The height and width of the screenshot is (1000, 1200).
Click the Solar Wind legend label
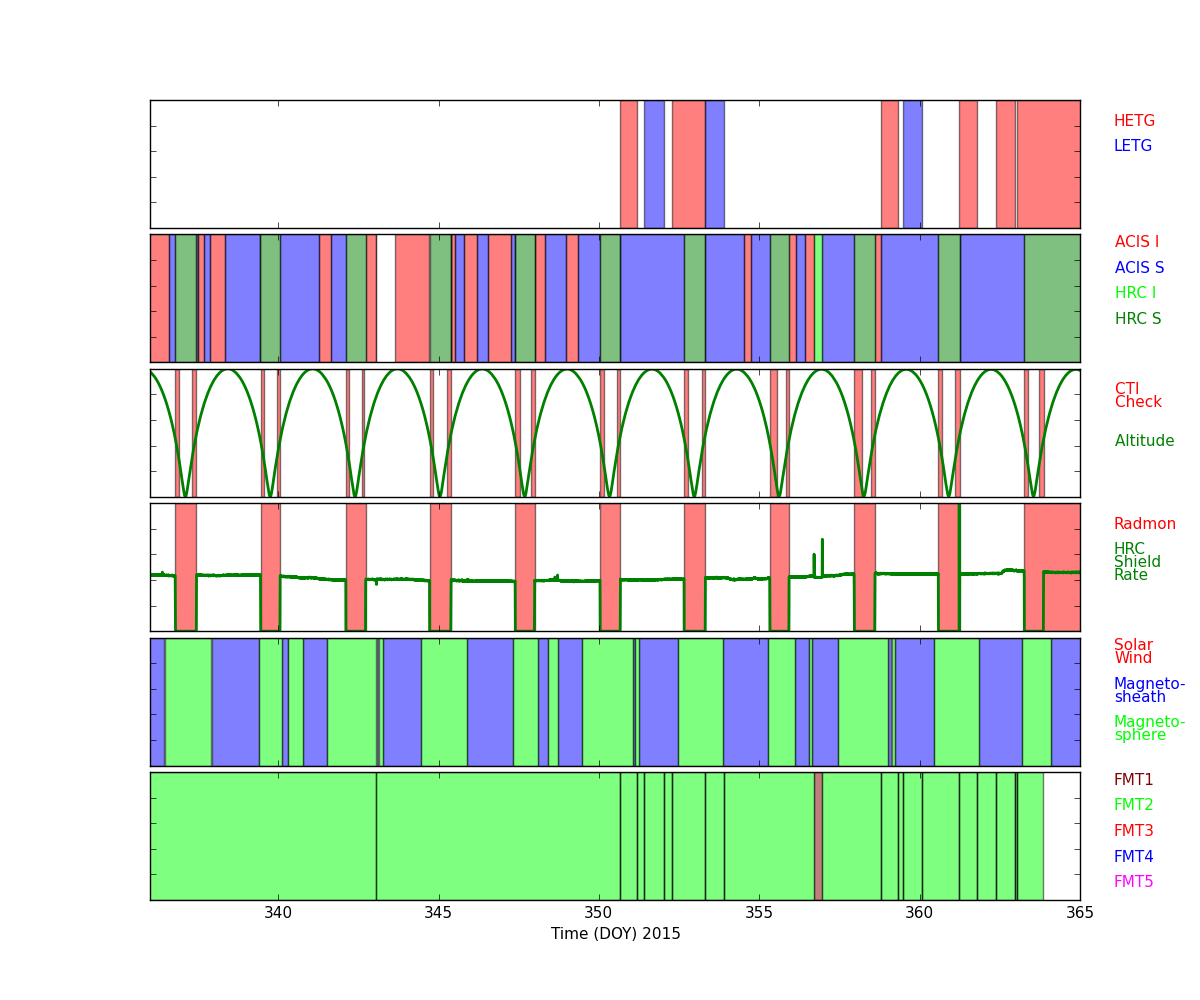(1133, 652)
